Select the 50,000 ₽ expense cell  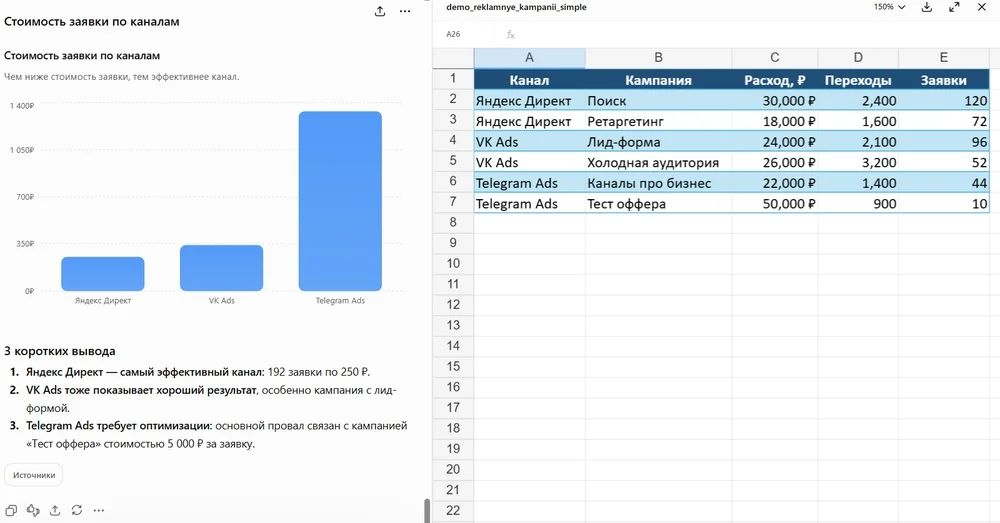(x=775, y=204)
